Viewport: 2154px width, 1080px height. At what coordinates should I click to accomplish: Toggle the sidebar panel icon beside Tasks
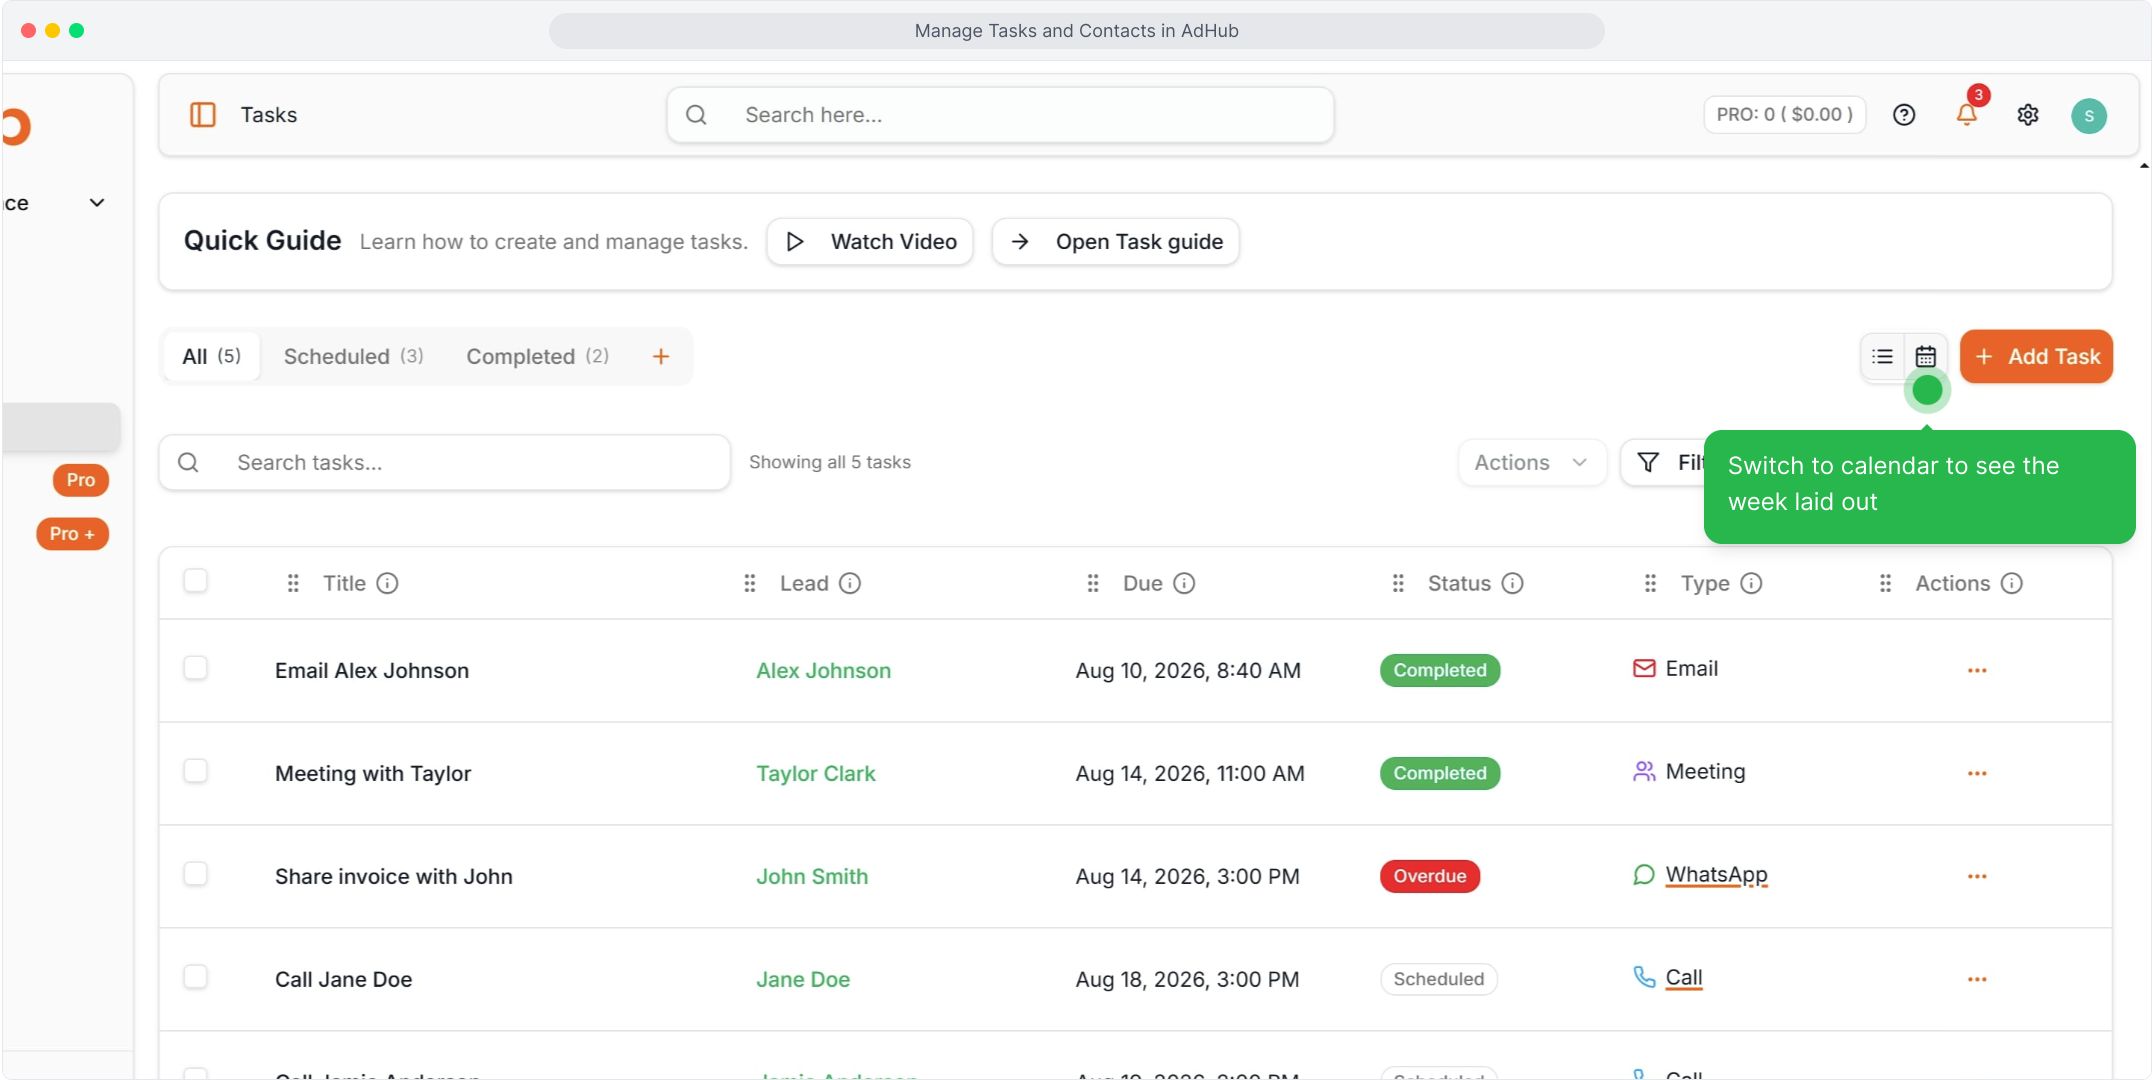click(x=203, y=115)
